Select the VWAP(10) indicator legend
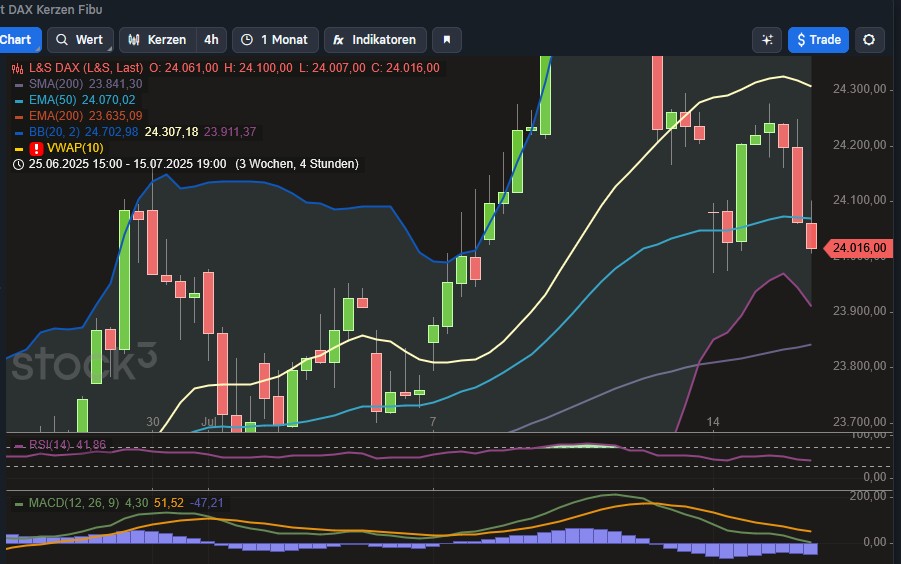The width and height of the screenshot is (901, 564). [x=75, y=148]
